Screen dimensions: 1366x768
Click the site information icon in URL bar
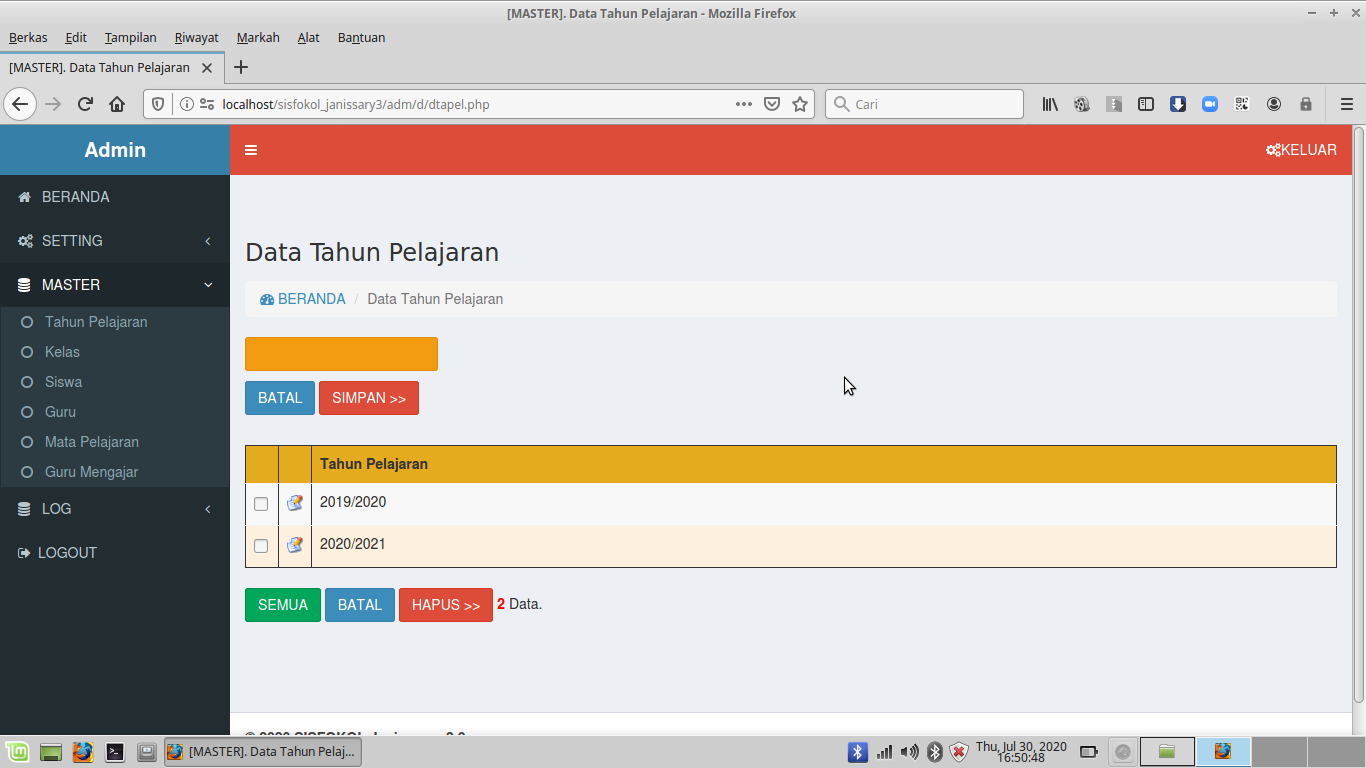[186, 104]
